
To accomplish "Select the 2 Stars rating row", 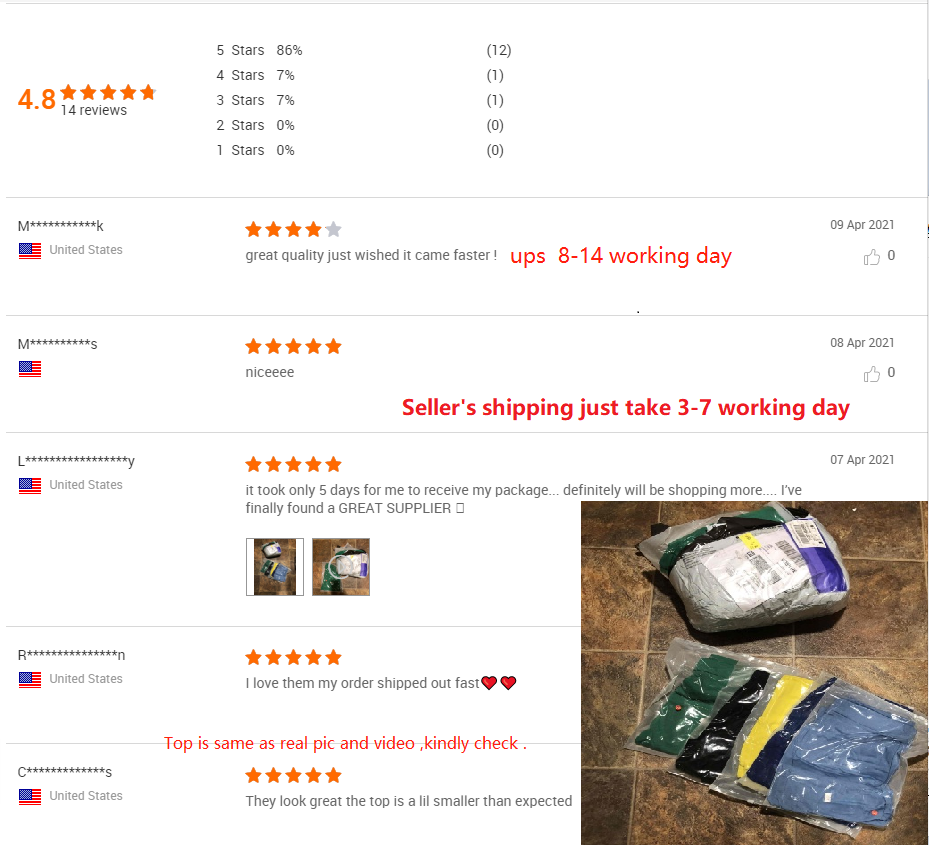I will [x=240, y=125].
